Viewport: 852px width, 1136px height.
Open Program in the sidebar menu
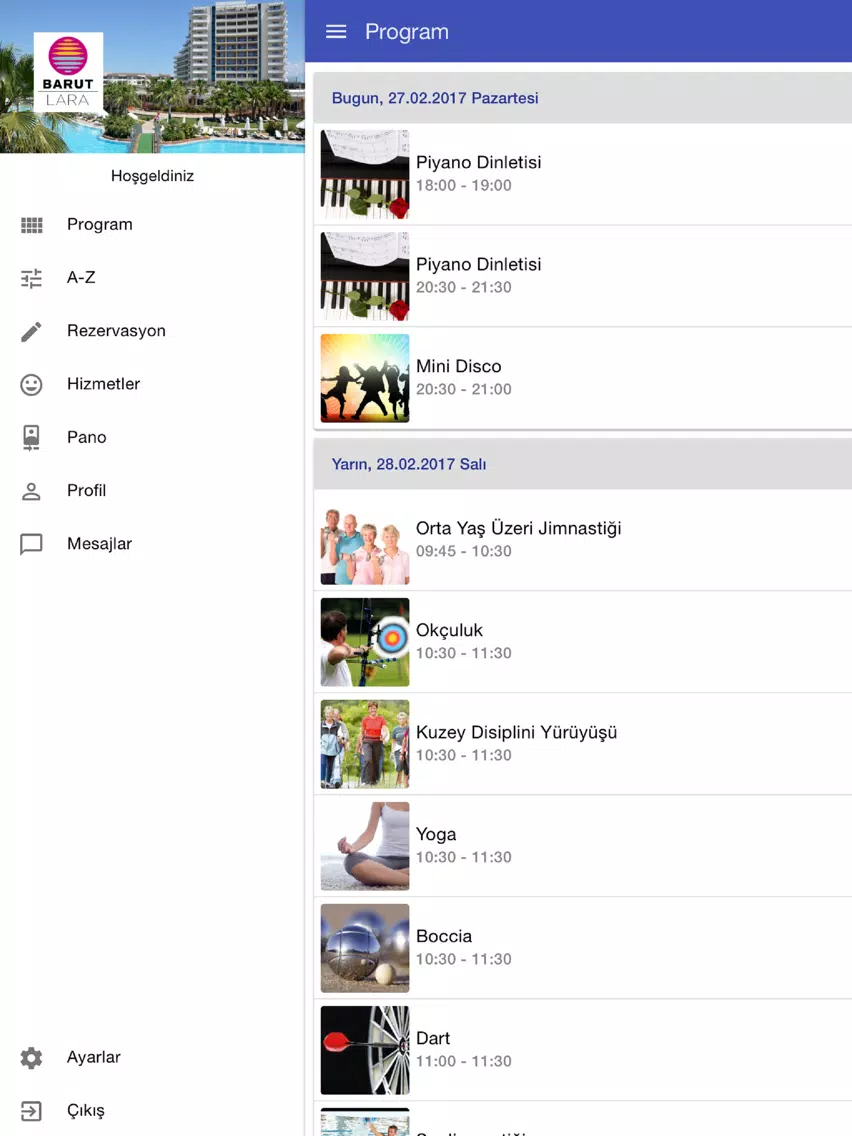(x=100, y=225)
